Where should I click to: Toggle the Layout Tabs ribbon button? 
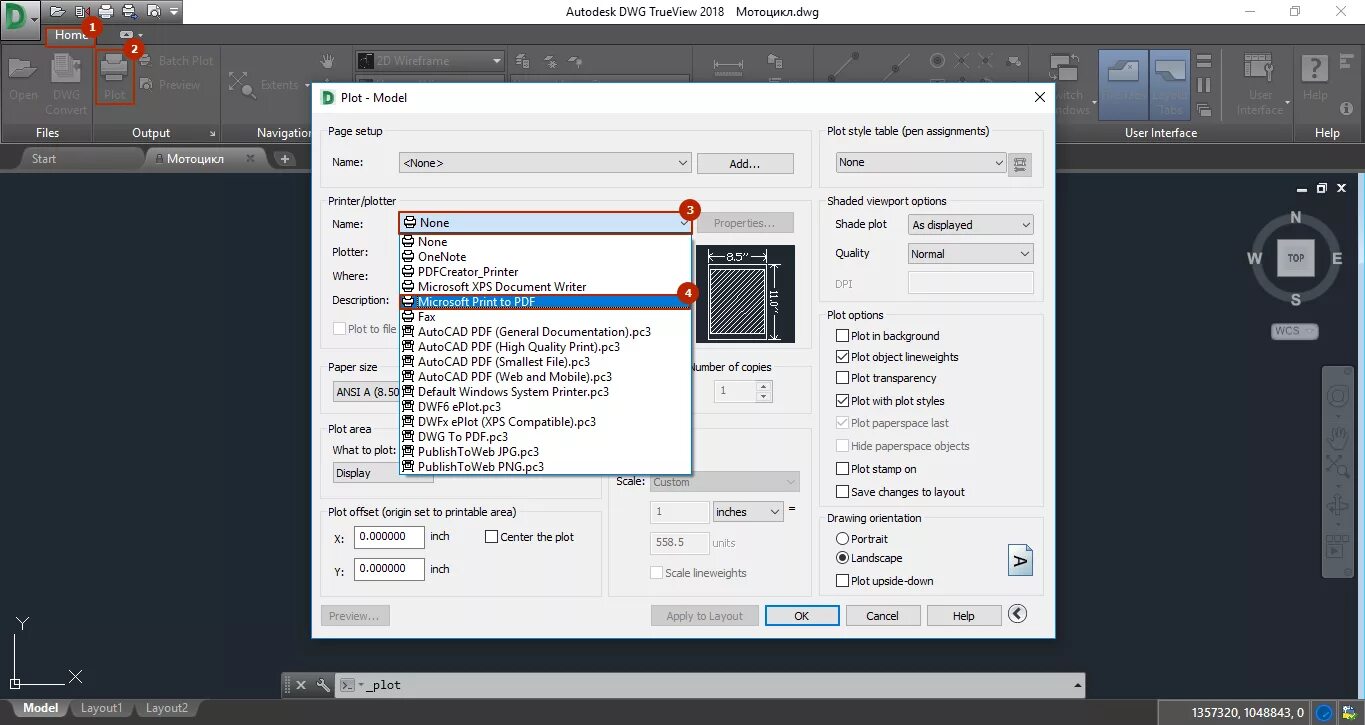coord(1169,84)
